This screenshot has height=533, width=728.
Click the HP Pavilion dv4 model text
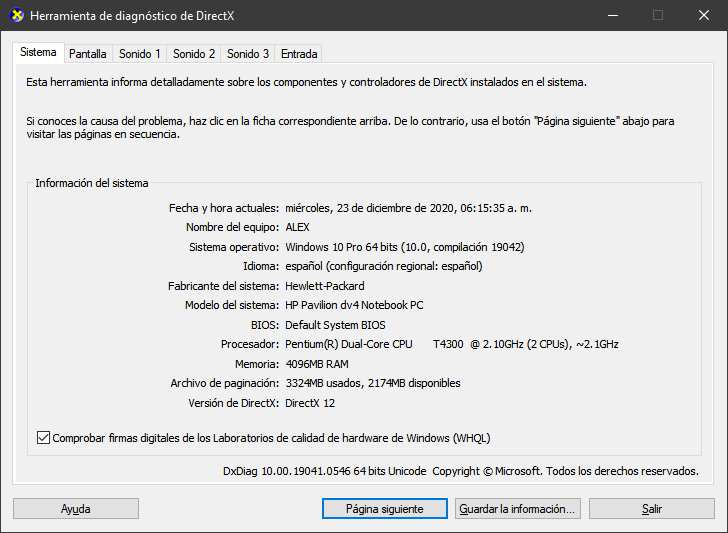click(x=354, y=305)
